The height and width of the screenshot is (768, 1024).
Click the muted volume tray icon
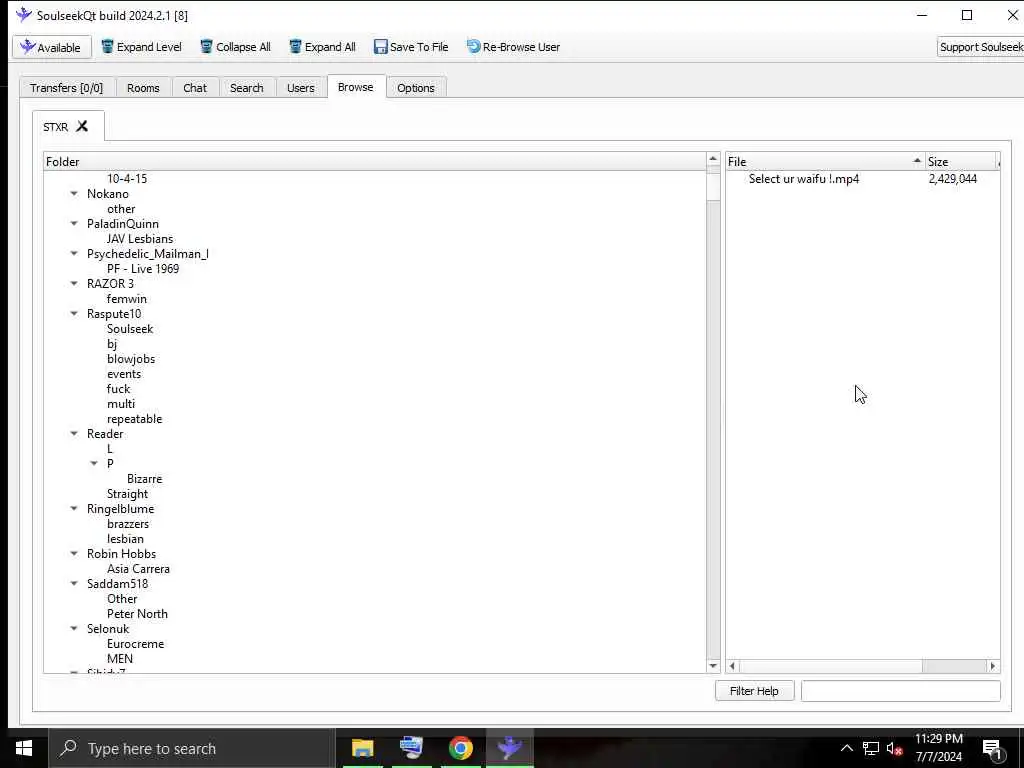click(x=894, y=748)
